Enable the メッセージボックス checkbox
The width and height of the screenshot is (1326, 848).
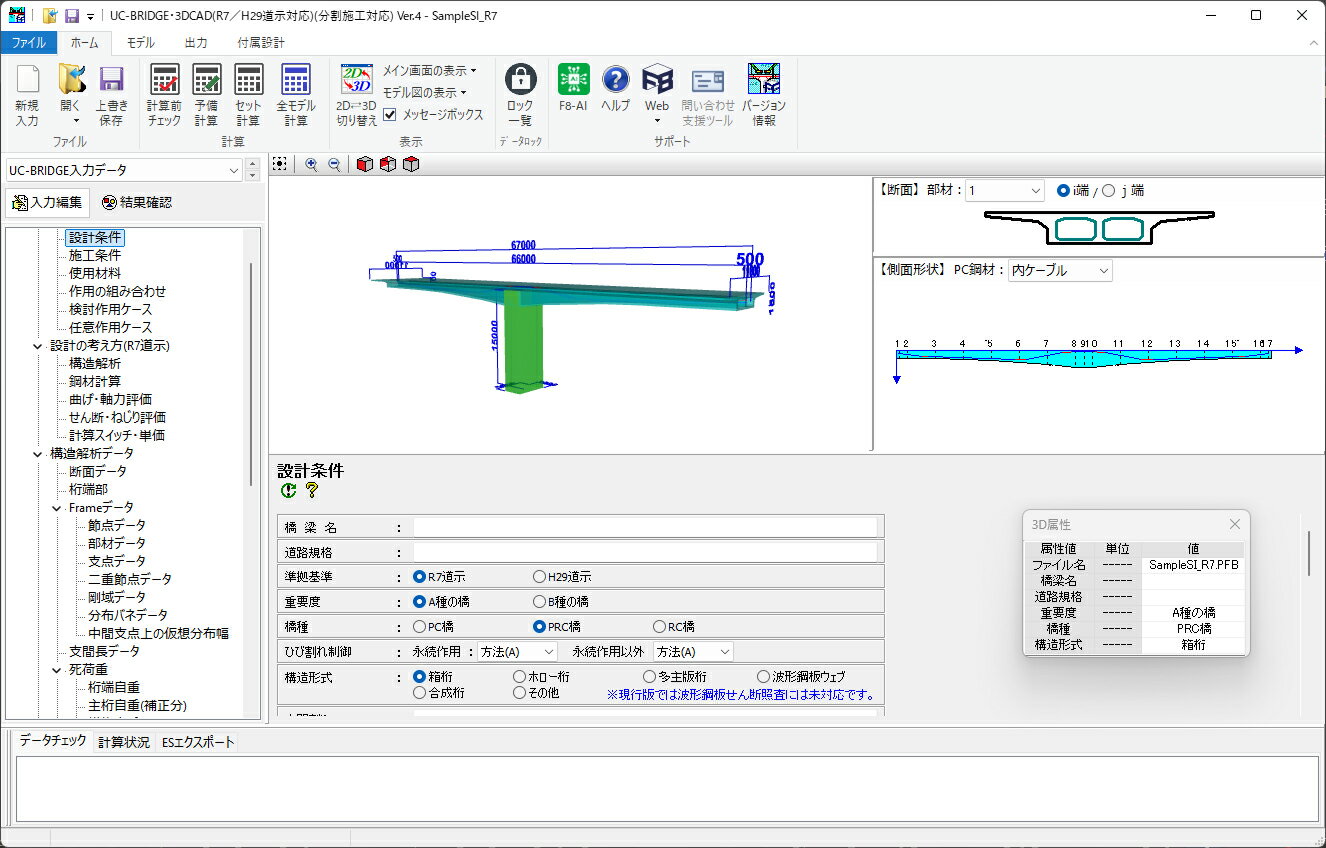pyautogui.click(x=390, y=114)
